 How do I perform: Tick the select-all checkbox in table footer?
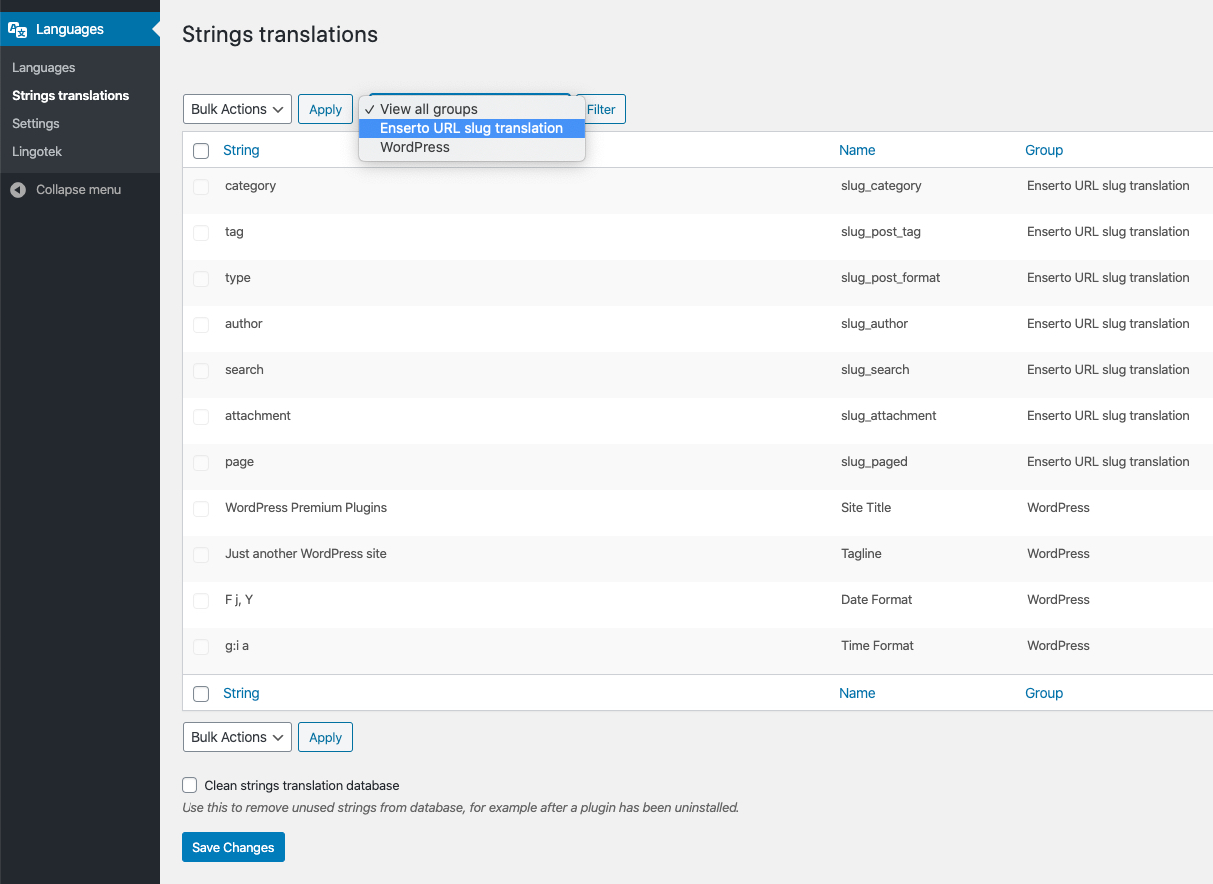click(201, 694)
